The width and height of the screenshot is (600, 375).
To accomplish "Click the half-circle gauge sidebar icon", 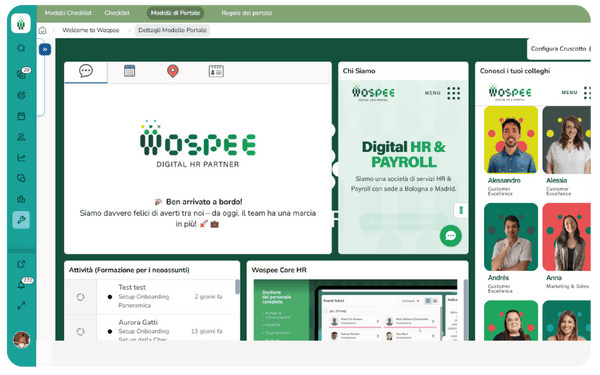I will (21, 95).
